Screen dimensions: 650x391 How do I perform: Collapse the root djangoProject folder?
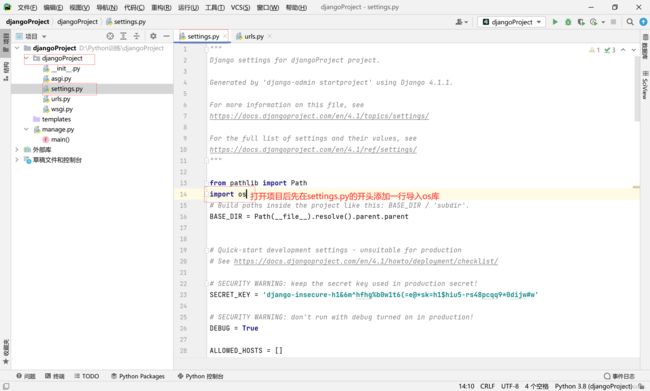tap(17, 48)
